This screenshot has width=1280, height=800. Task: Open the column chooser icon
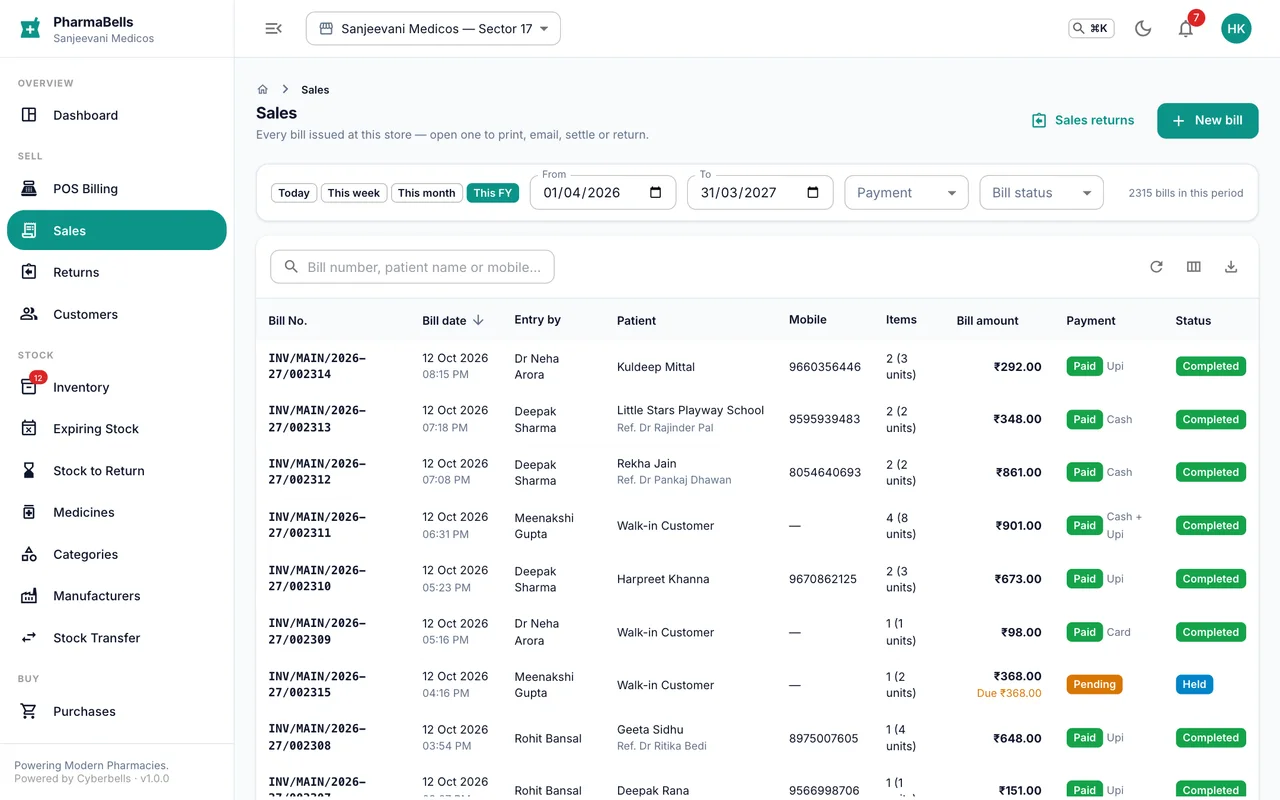click(1193, 267)
